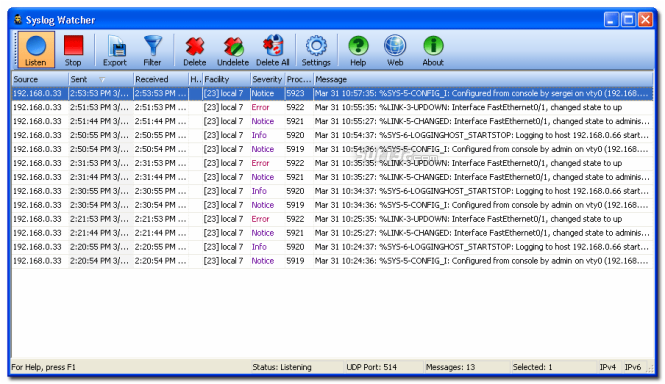The width and height of the screenshot is (665, 384).
Task: Select the row sent at 2:53:53 PM
Action: [332, 93]
